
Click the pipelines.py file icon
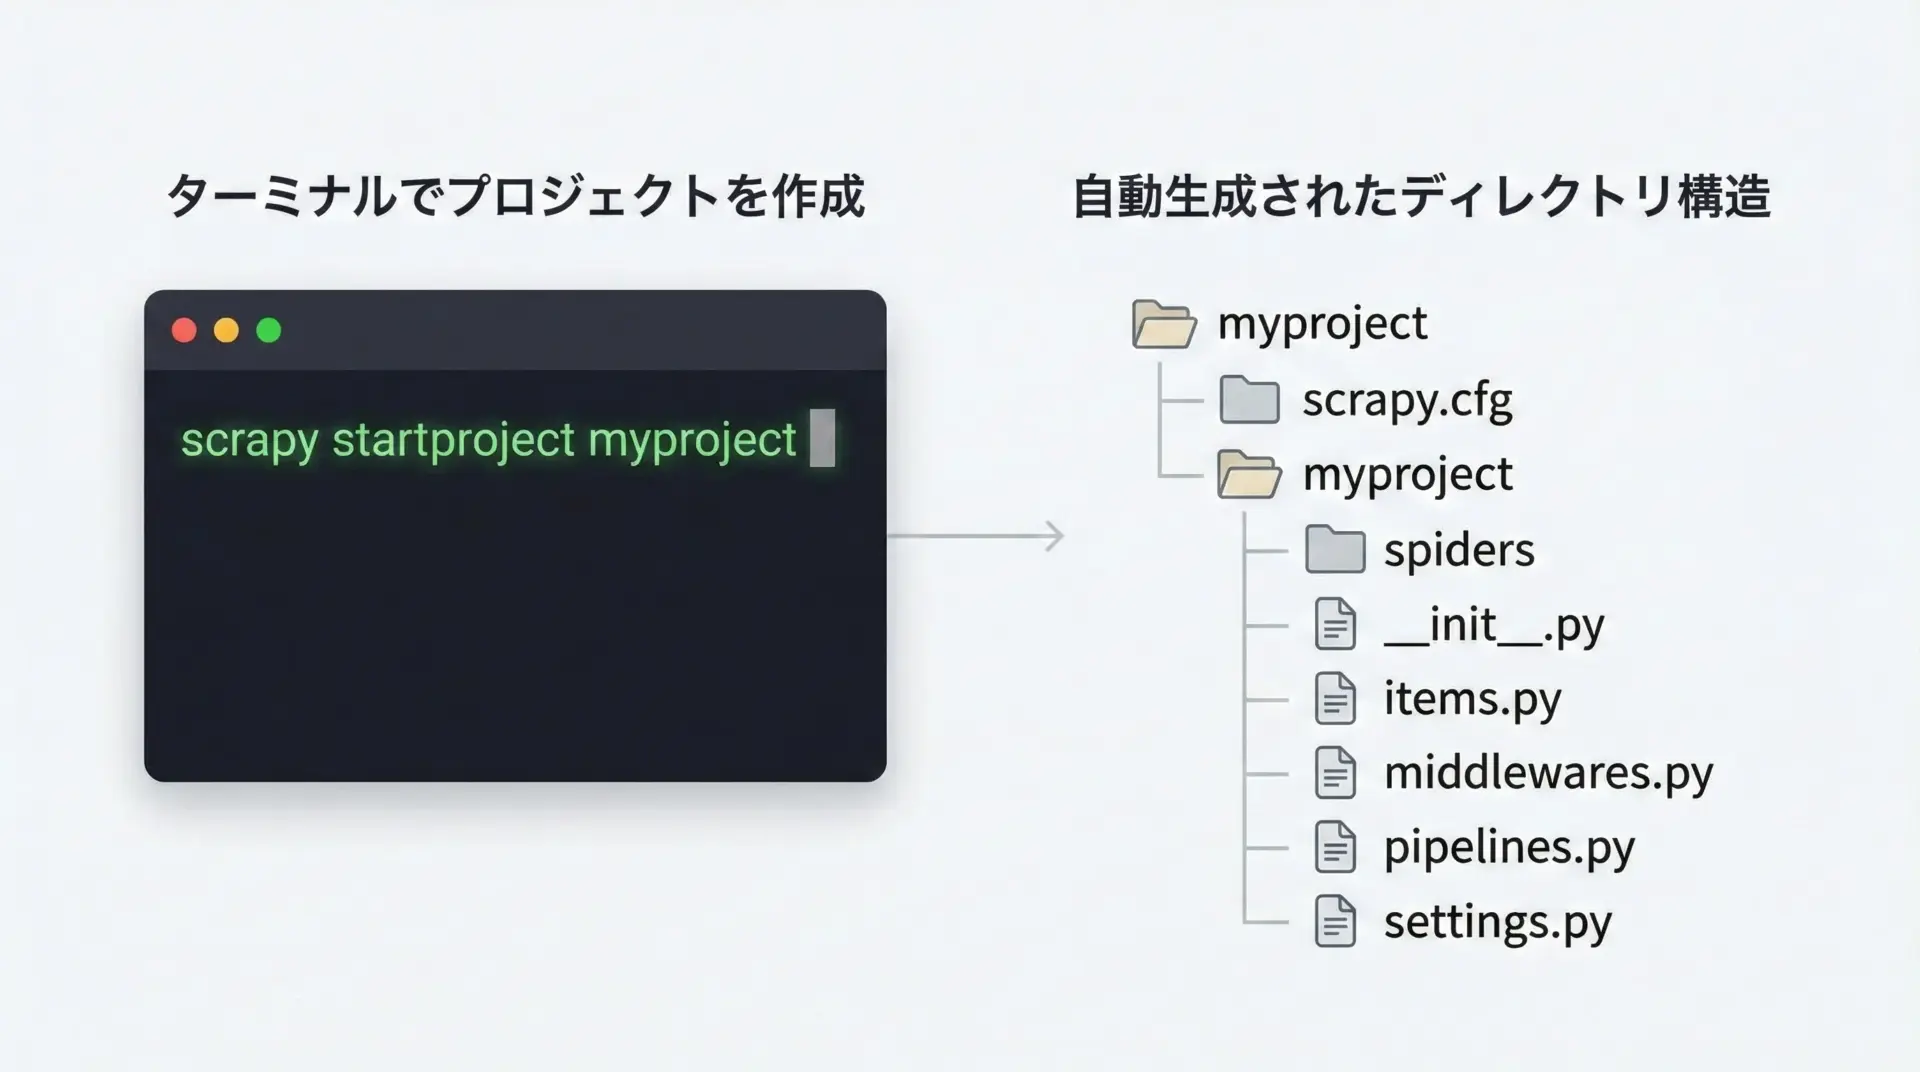(x=1335, y=847)
